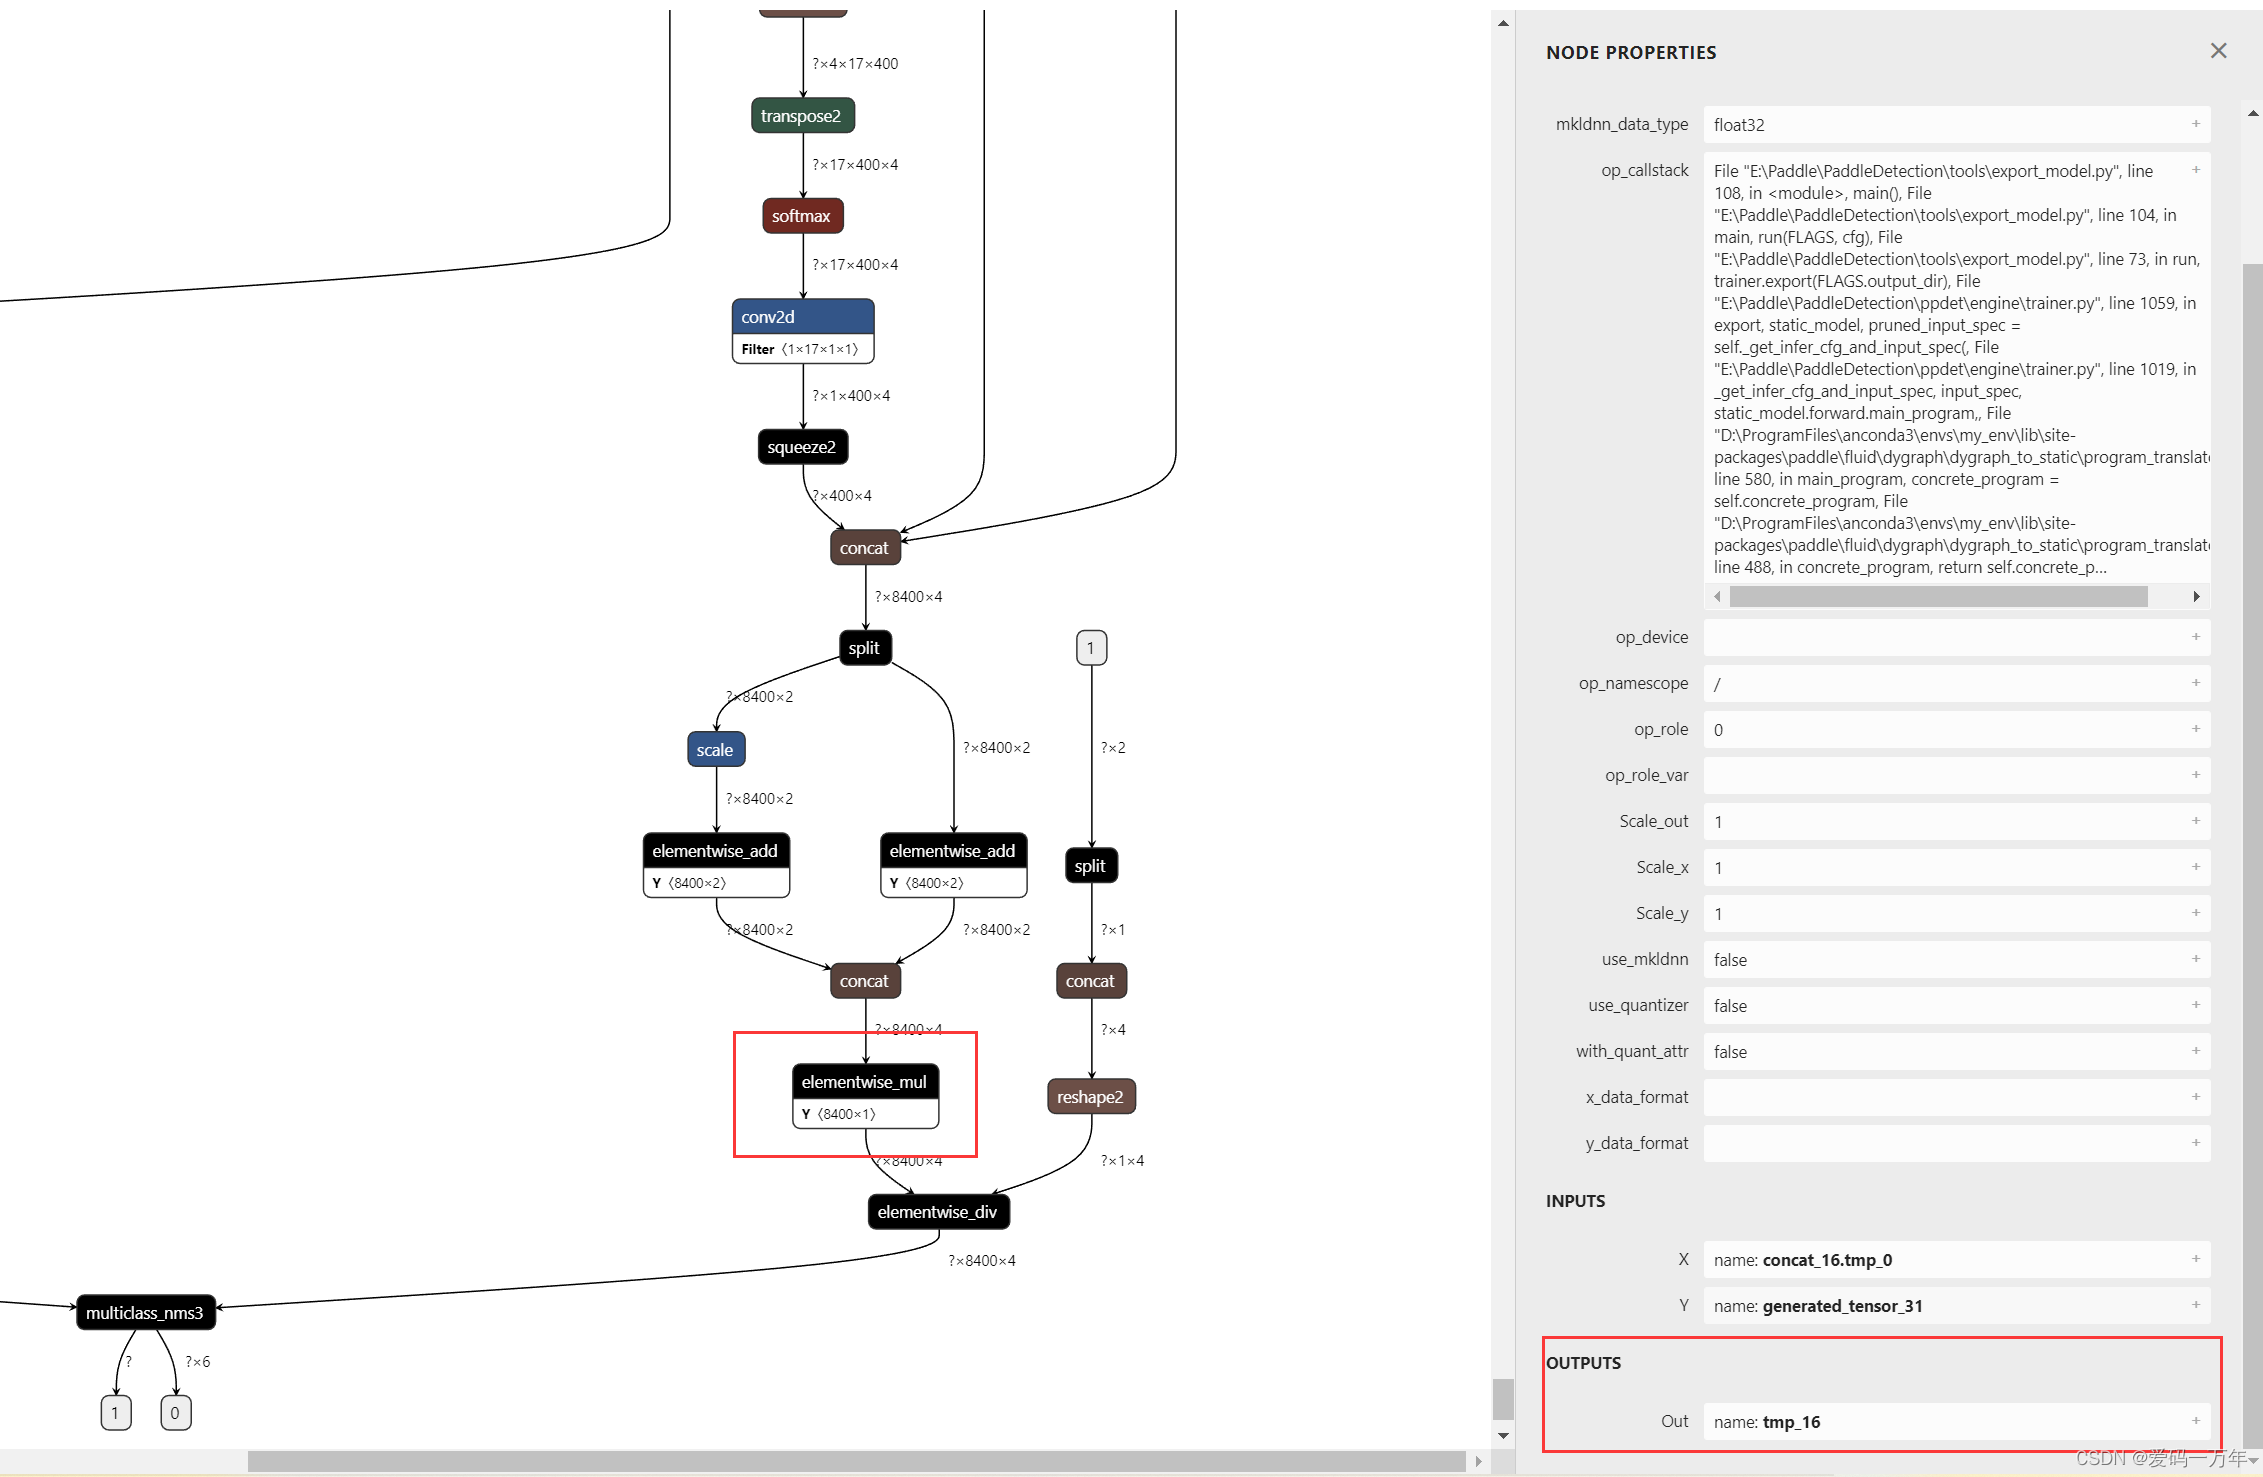Screen dimensions: 2263x1477
Task: Expand the use_quantizer attribute row
Action: tap(2196, 1005)
